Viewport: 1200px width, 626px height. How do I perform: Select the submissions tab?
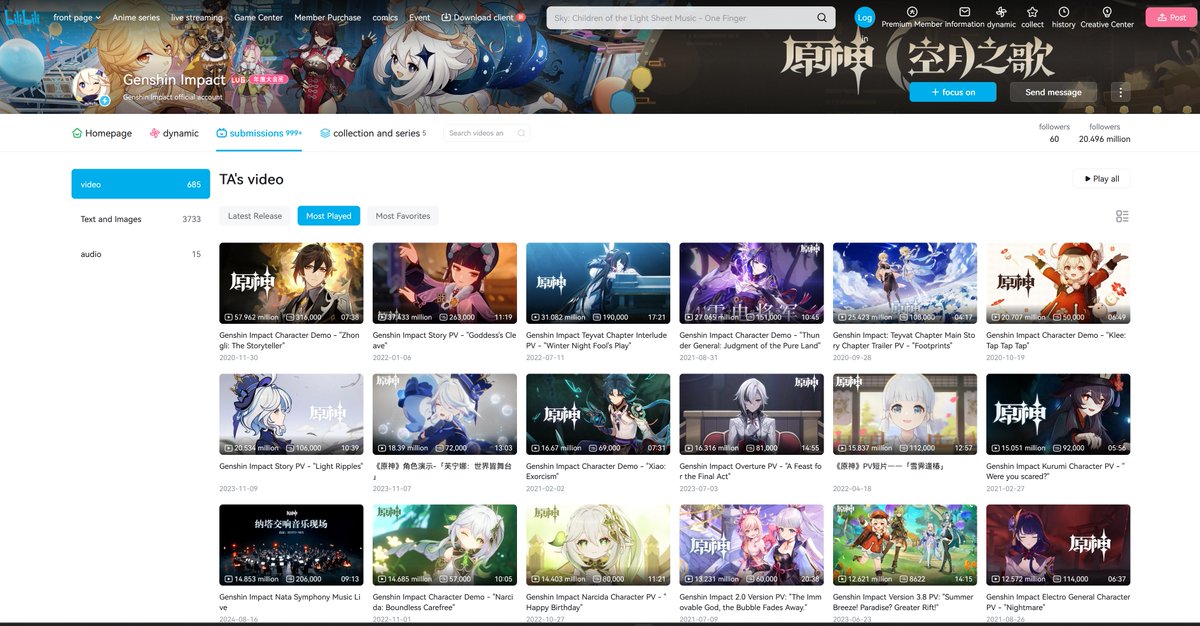coord(259,133)
